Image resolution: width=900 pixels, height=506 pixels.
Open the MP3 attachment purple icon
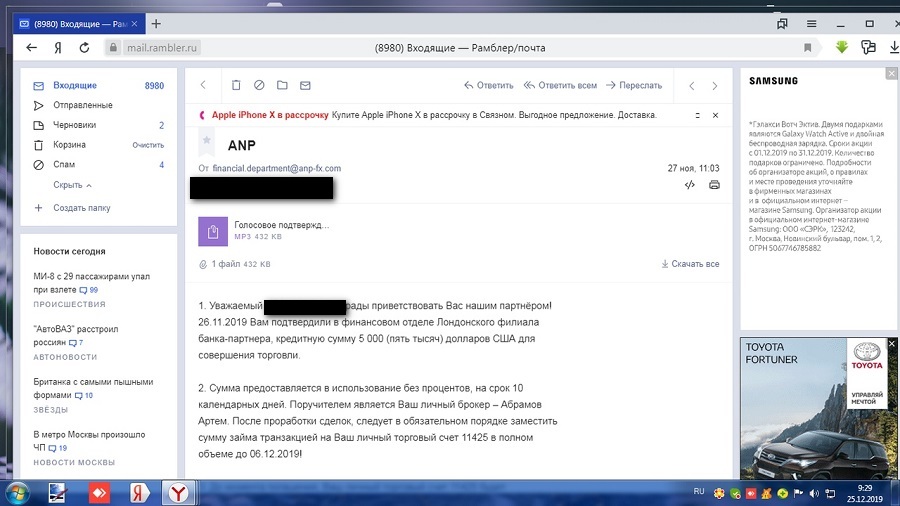[x=213, y=231]
